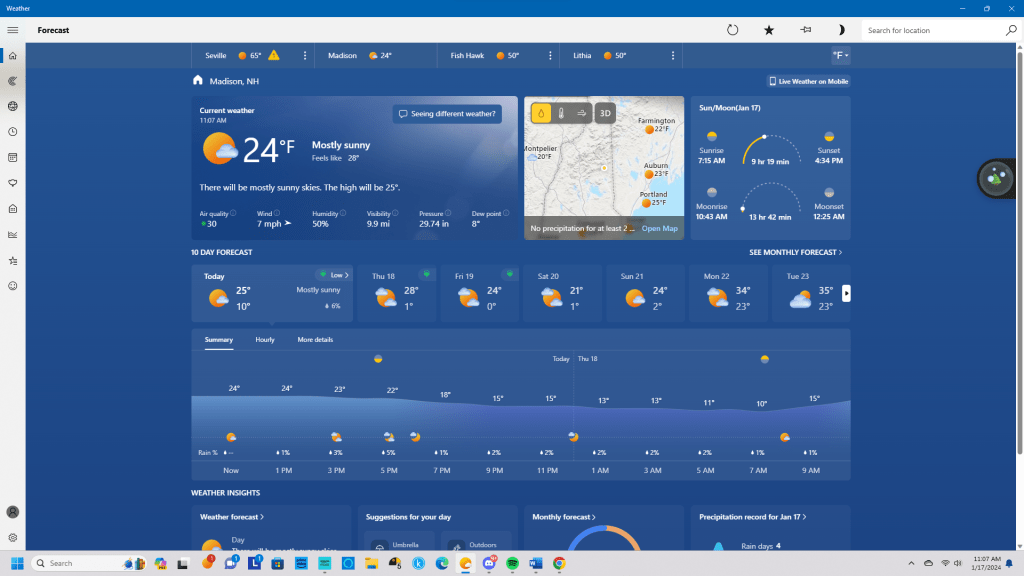The width and height of the screenshot is (1024, 576).
Task: Open Historical Weather clock icon in sidebar
Action: pos(13,132)
